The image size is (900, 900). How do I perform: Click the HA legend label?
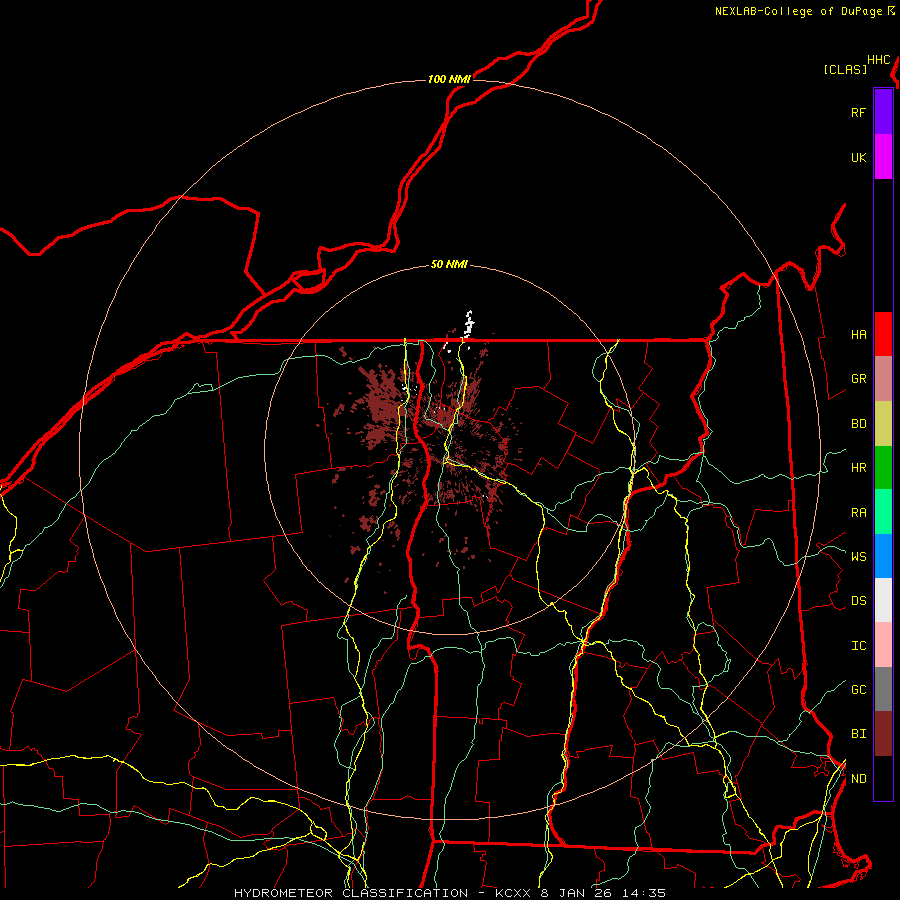(858, 334)
